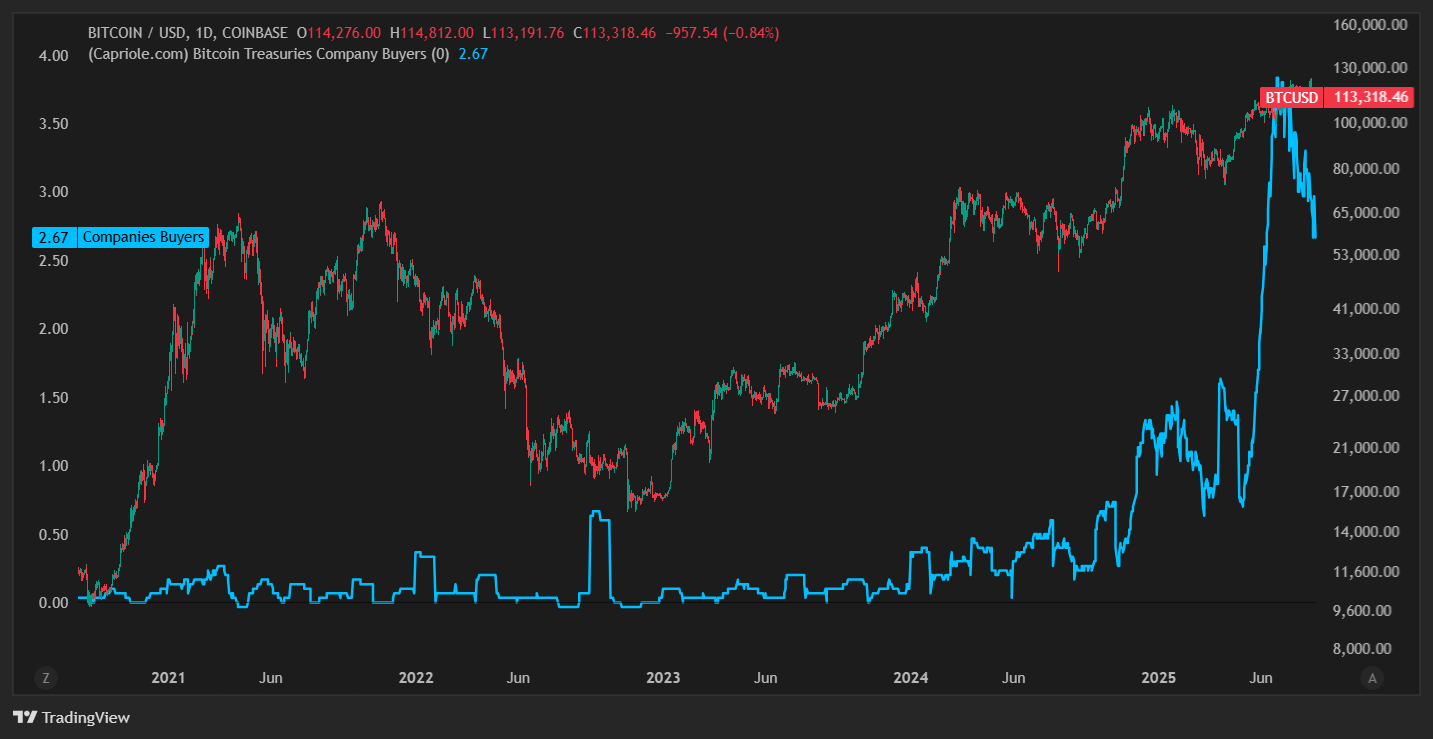Click the 2022 label on time axis
This screenshot has width=1433, height=739.
click(416, 678)
